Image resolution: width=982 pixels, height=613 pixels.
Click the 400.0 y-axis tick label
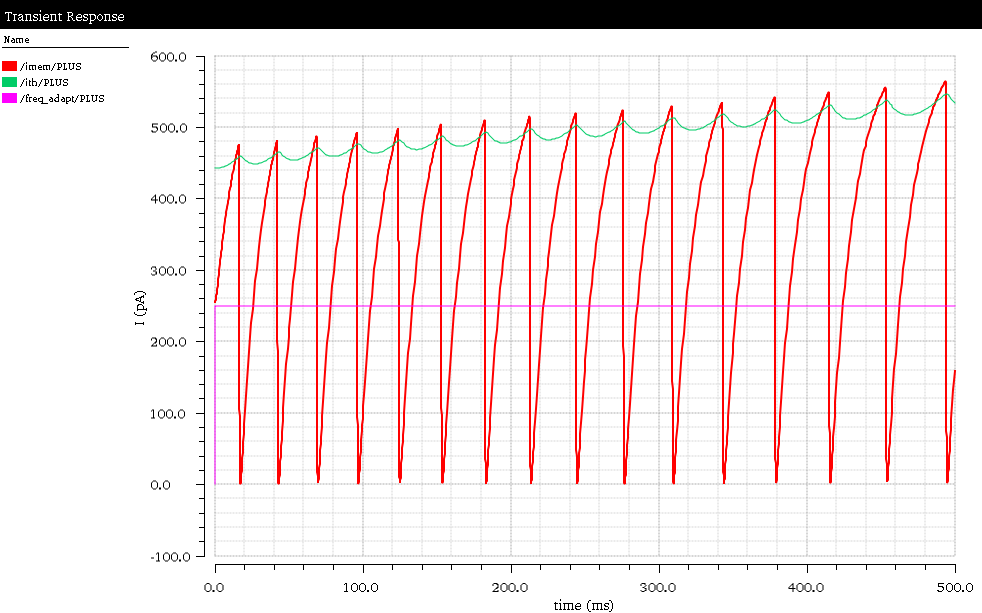(x=168, y=199)
